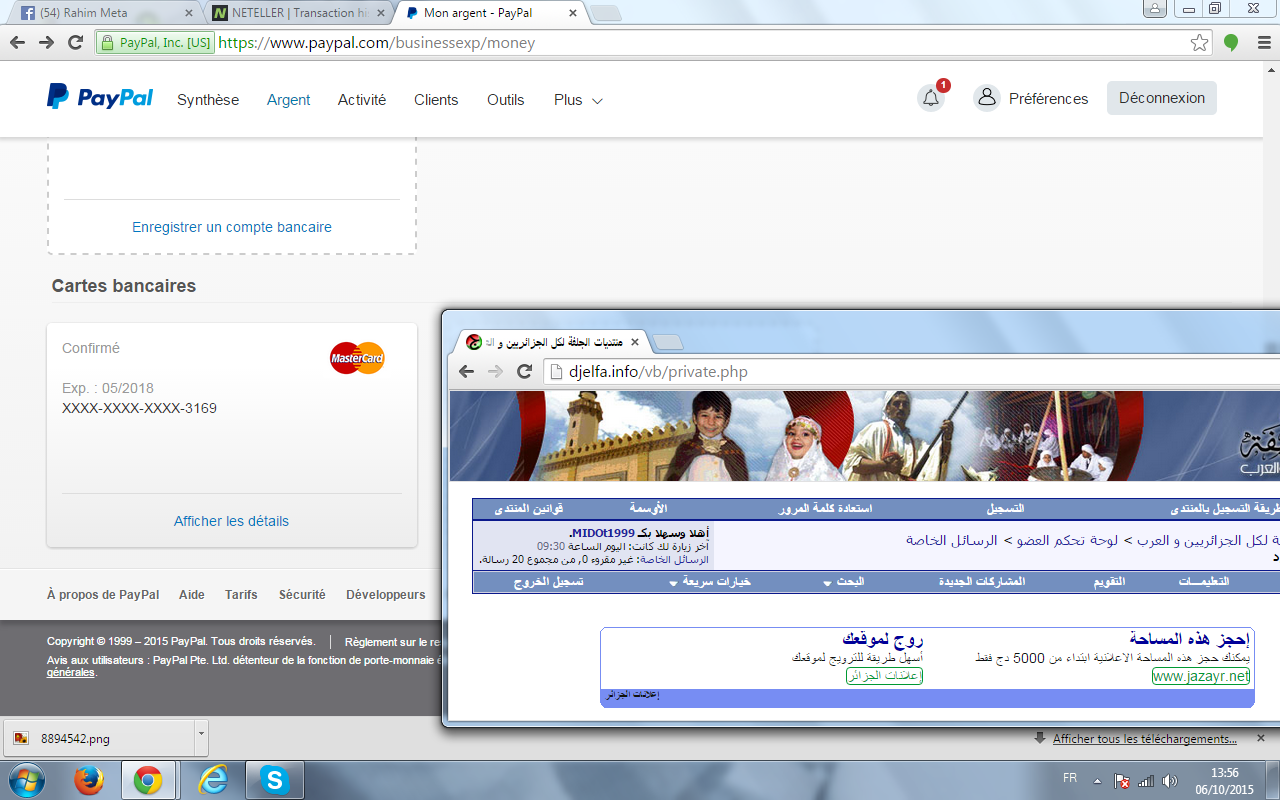Viewport: 1280px width, 800px height.
Task: Close the Facebook Rahim Meta tab
Action: (x=188, y=13)
